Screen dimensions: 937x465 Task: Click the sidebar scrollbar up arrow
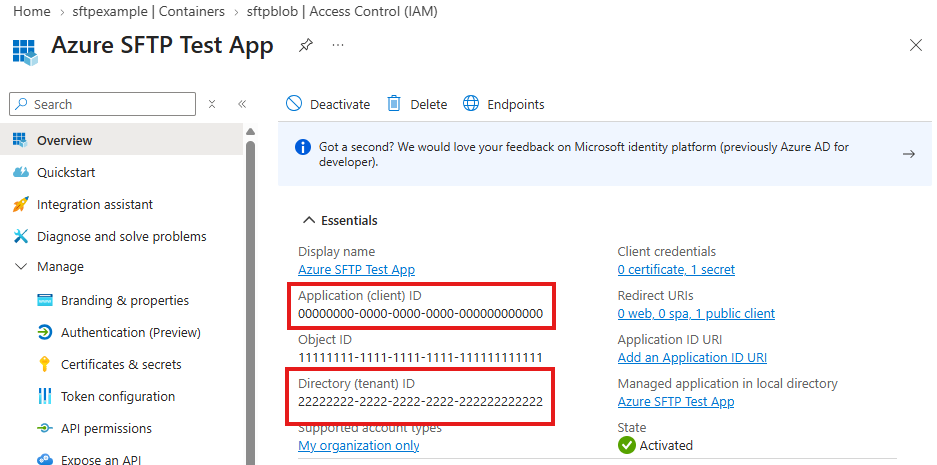(x=250, y=131)
